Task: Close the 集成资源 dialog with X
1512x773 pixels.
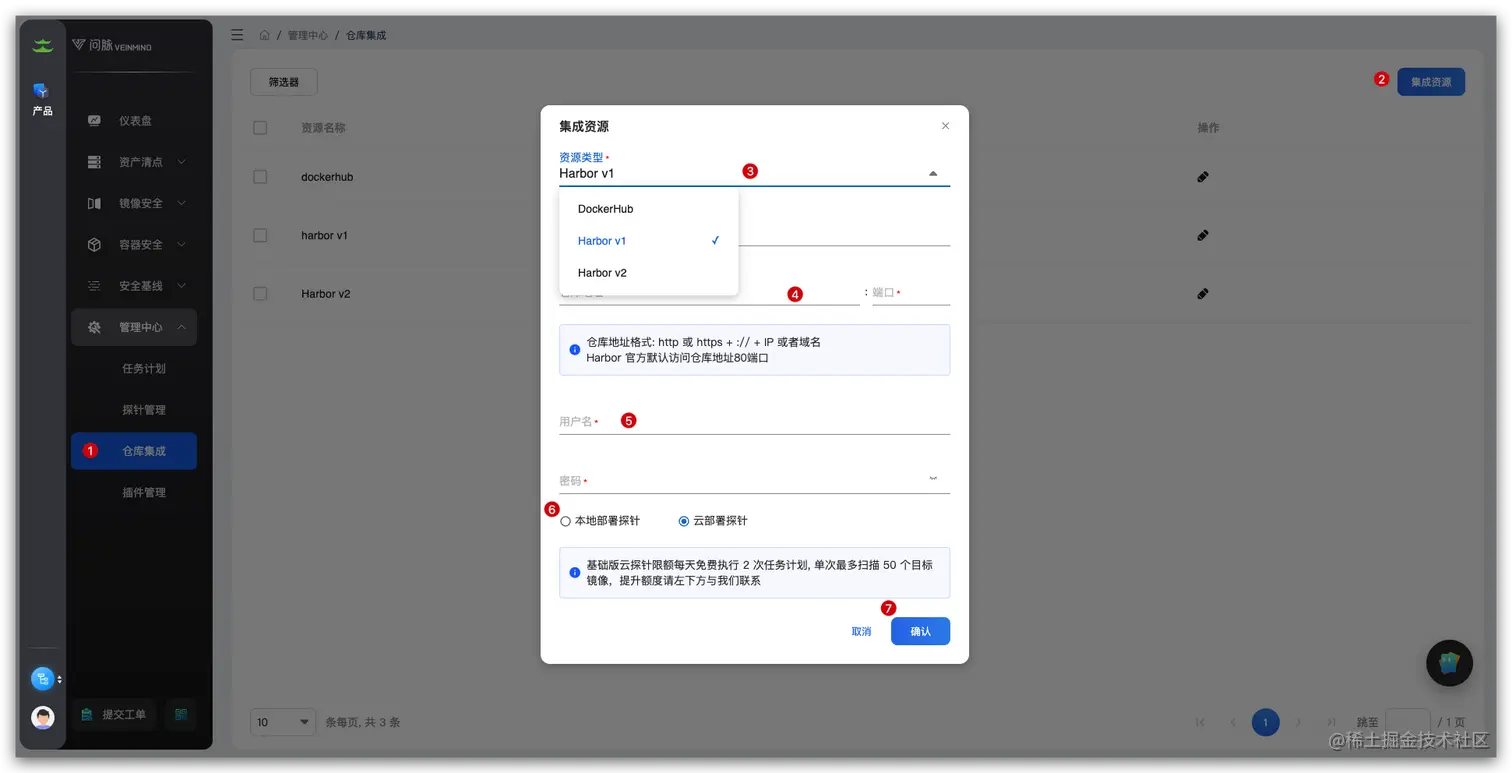Action: [x=946, y=126]
